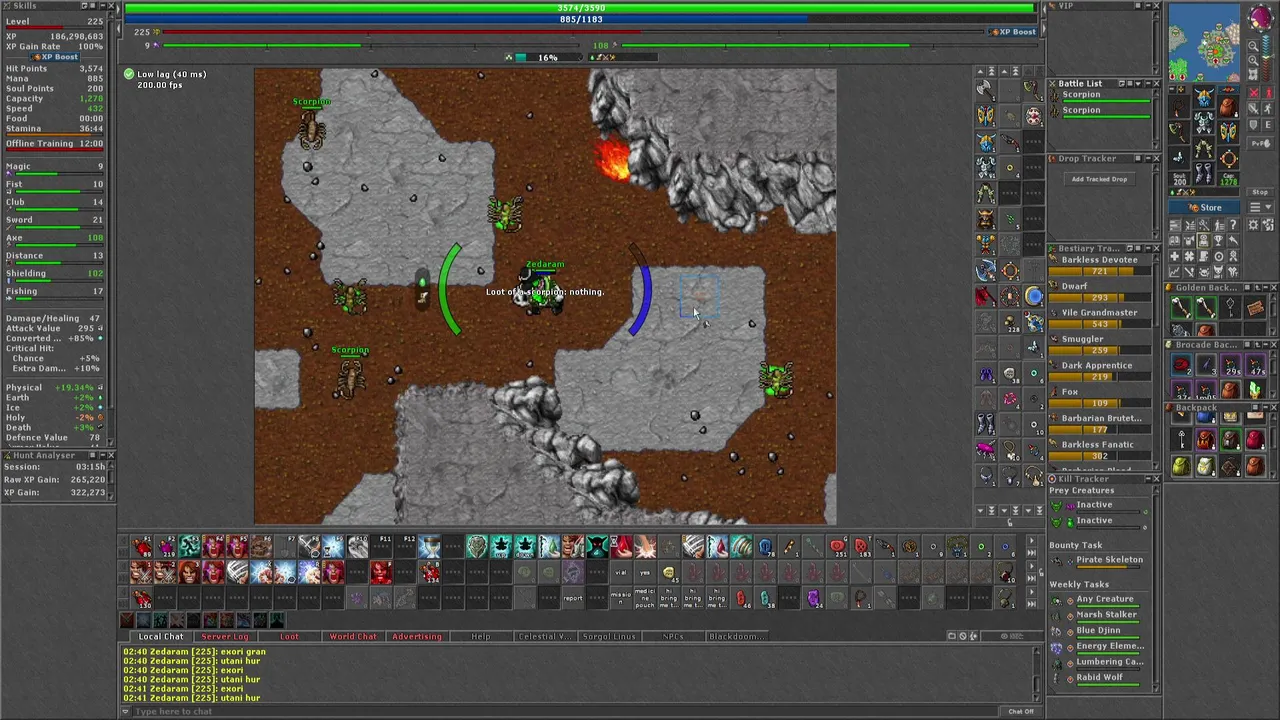Open the NPCs chat tab
1280x720 pixels.
673,636
